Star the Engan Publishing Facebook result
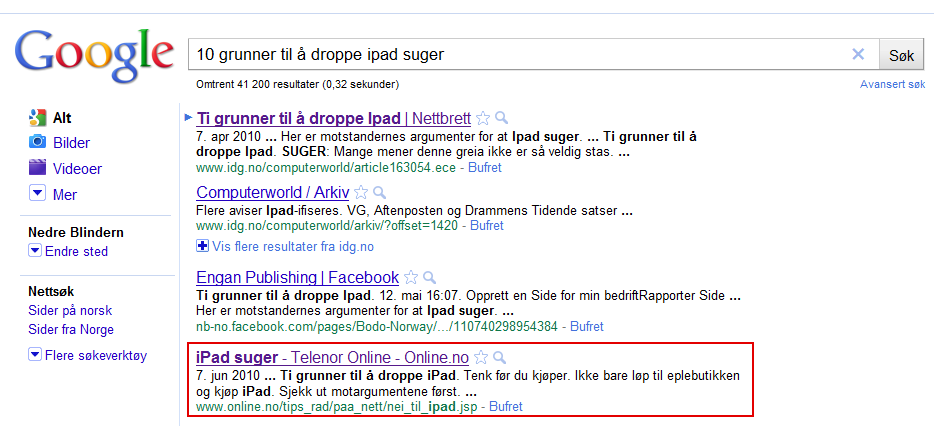Viewport: 934px width, 426px height. 410,278
